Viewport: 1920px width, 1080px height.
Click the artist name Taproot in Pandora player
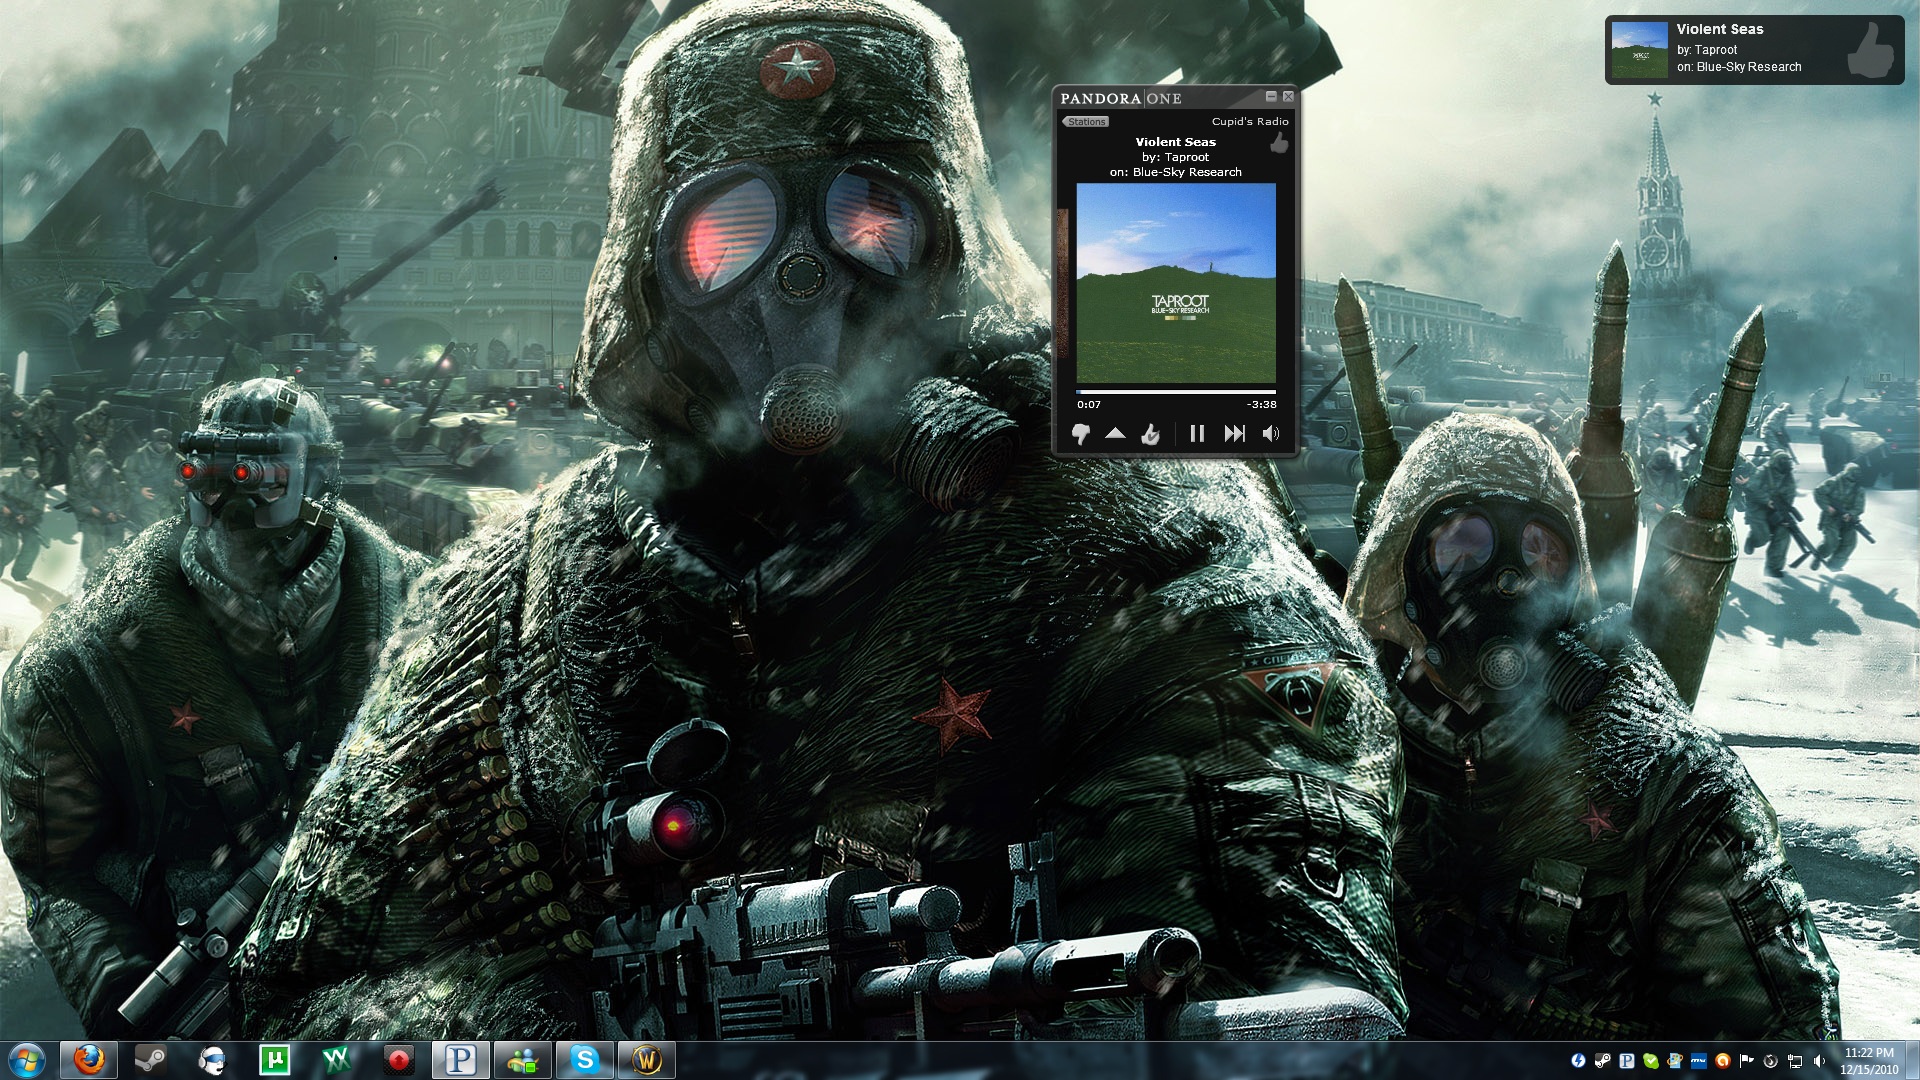click(x=1187, y=157)
